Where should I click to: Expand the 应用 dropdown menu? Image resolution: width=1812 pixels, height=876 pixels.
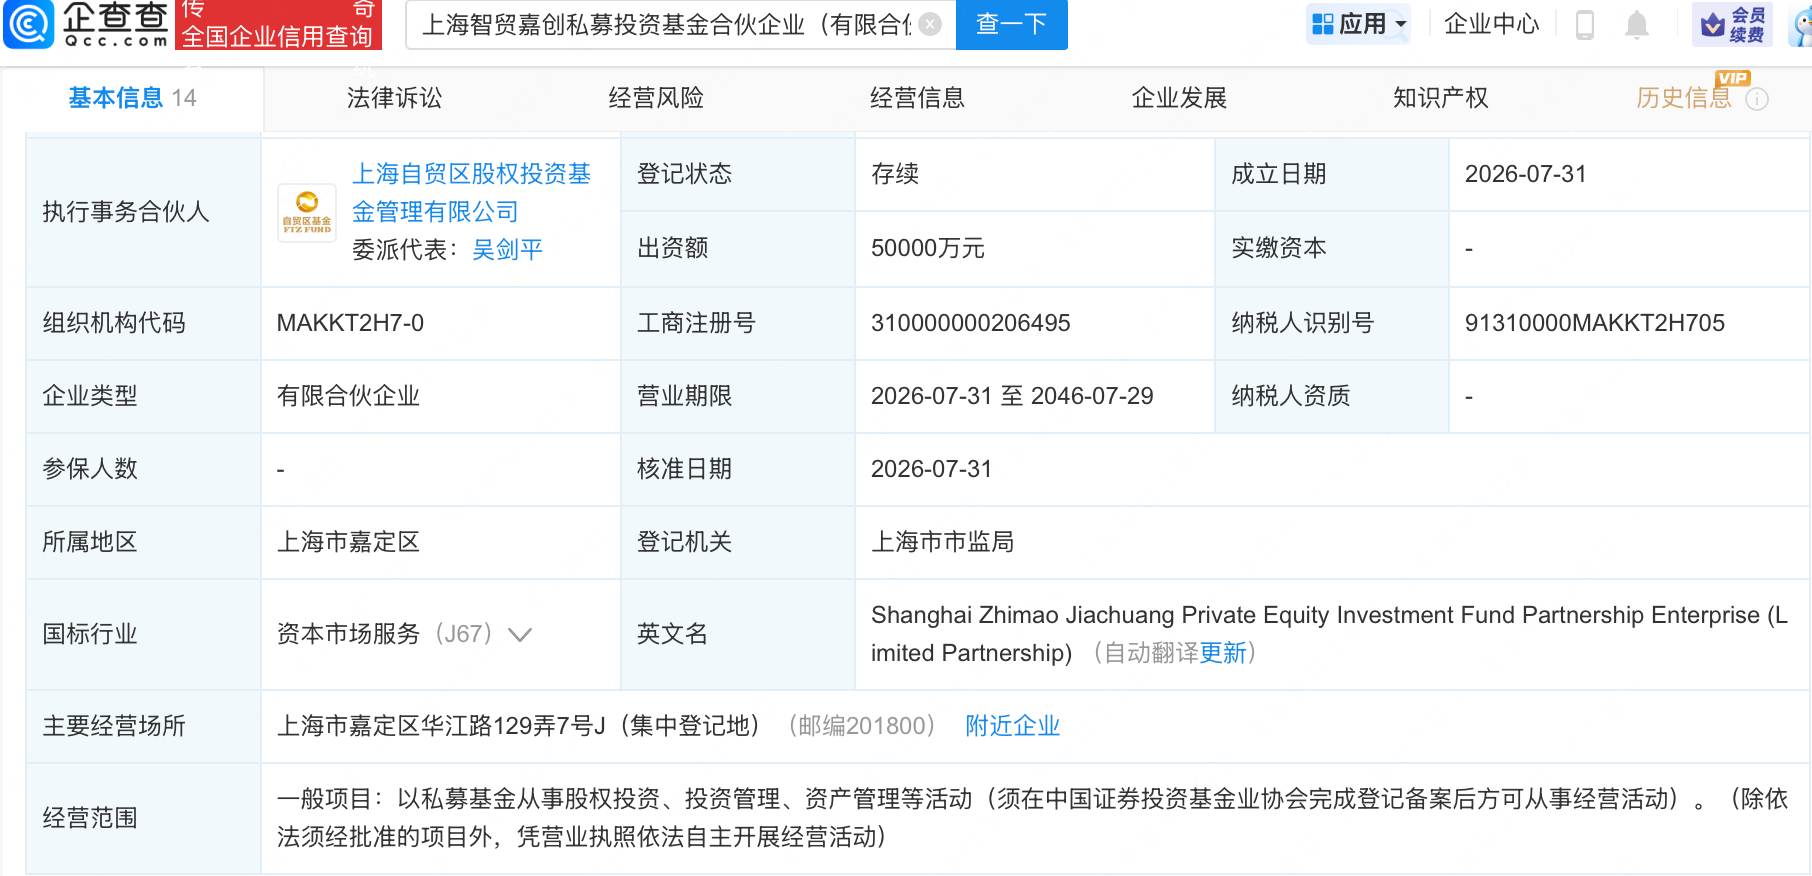coord(1358,24)
